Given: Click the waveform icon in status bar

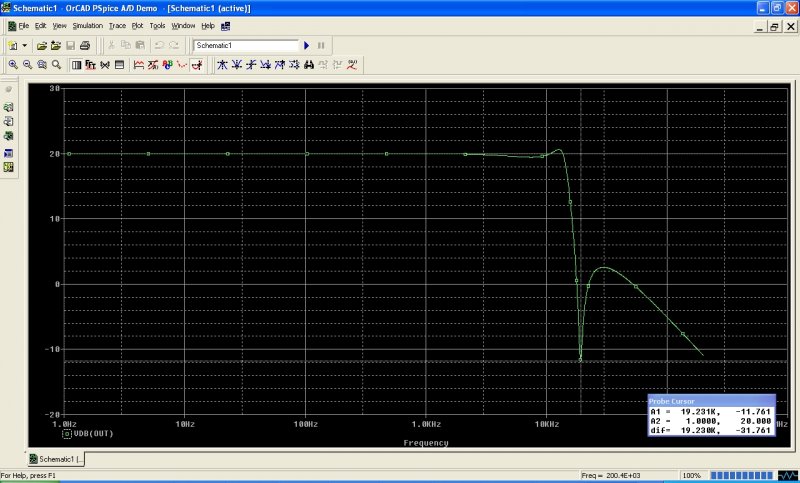Looking at the screenshot, I should tap(787, 475).
